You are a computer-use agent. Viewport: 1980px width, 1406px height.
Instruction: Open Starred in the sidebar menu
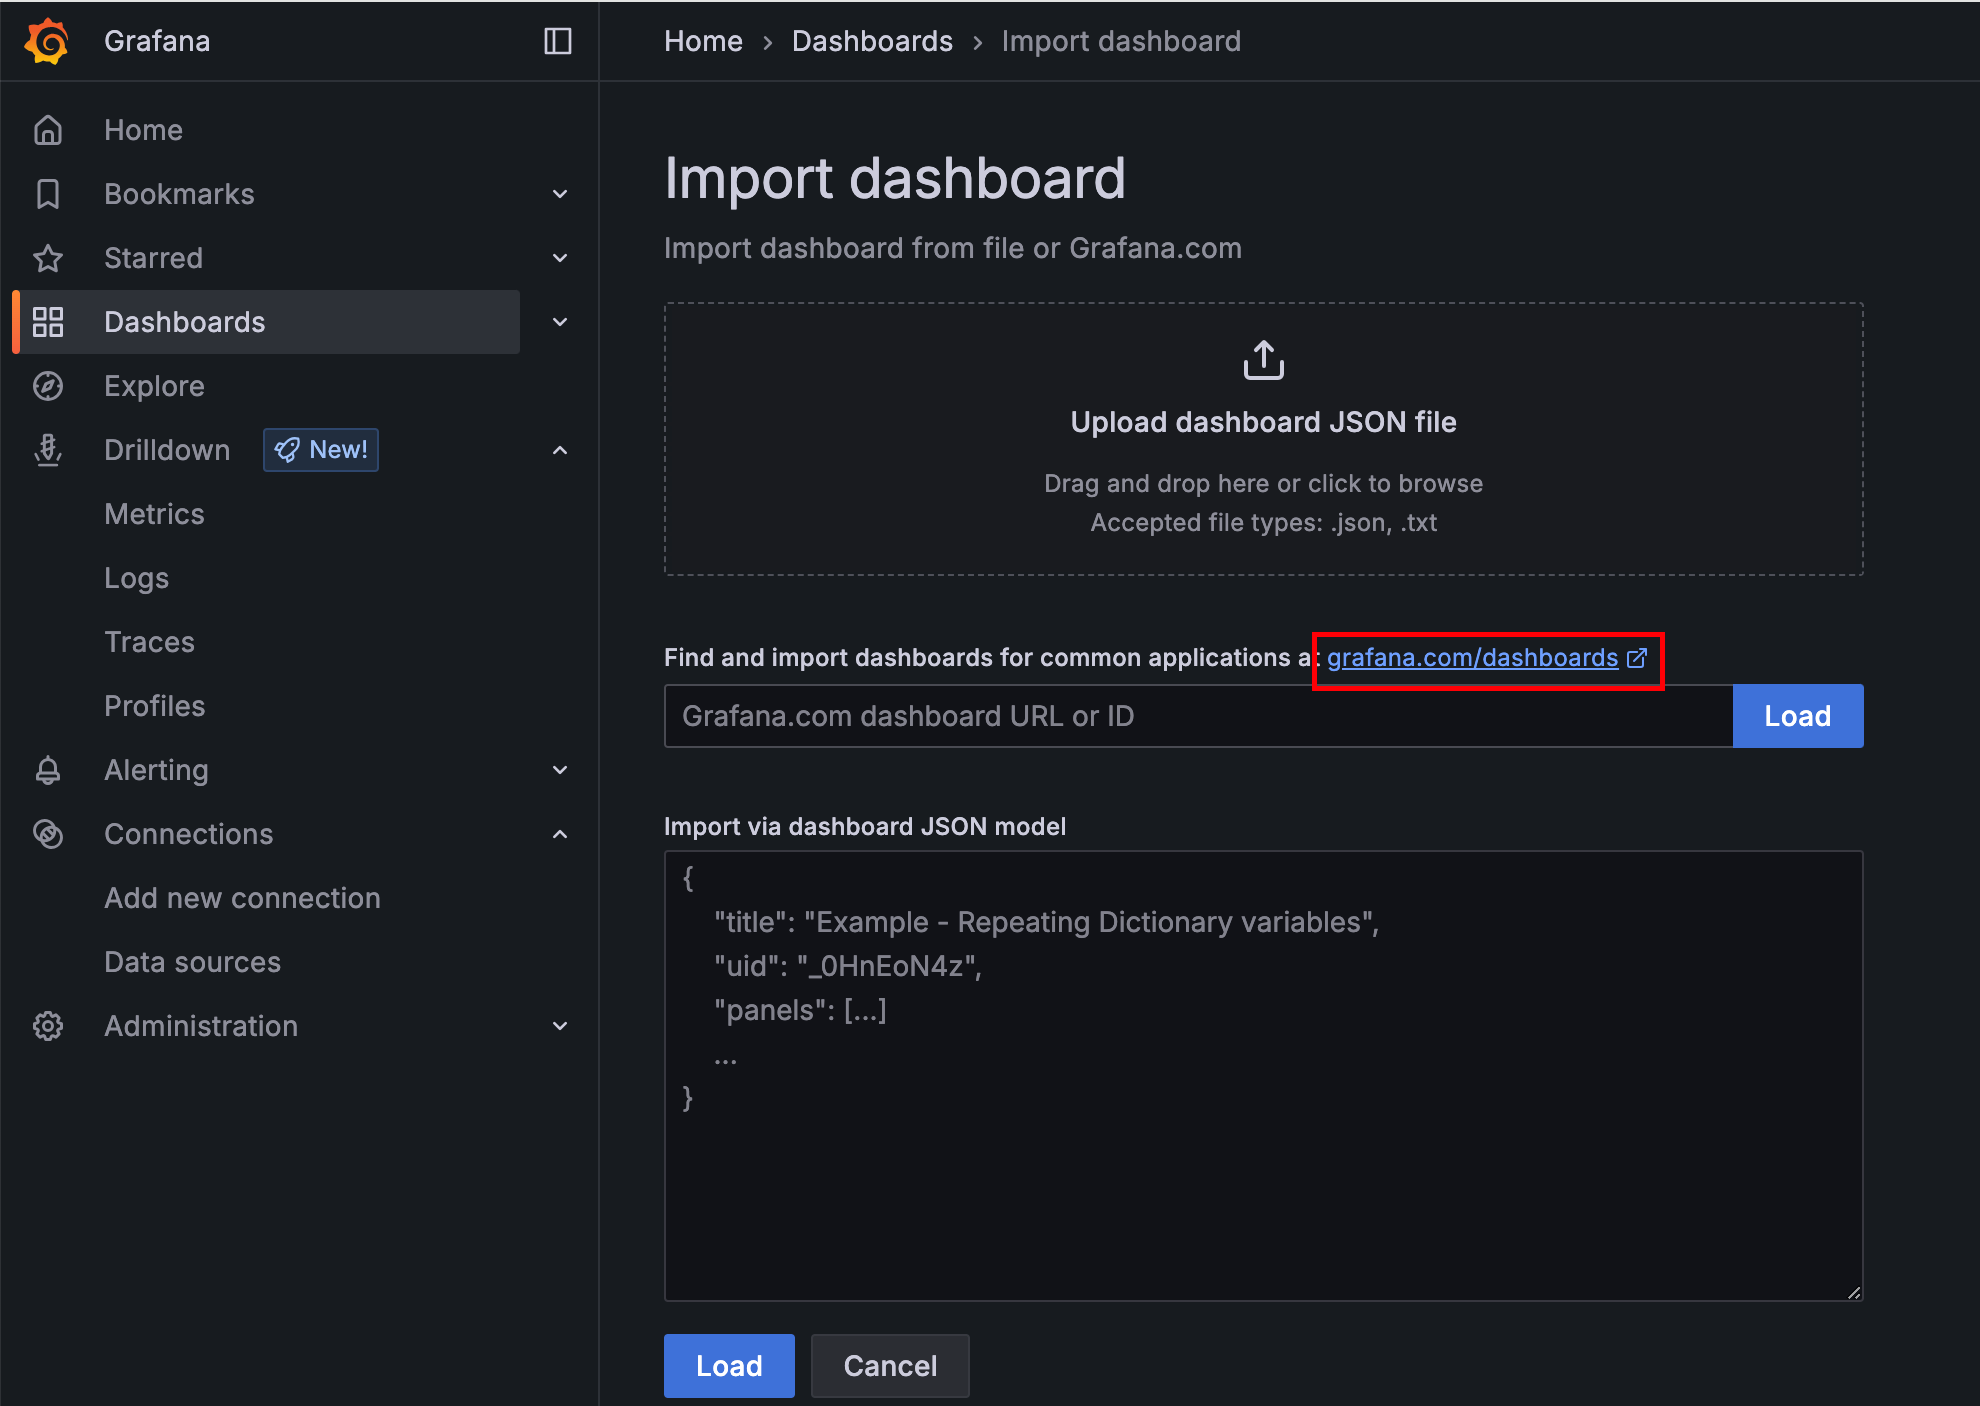153,258
